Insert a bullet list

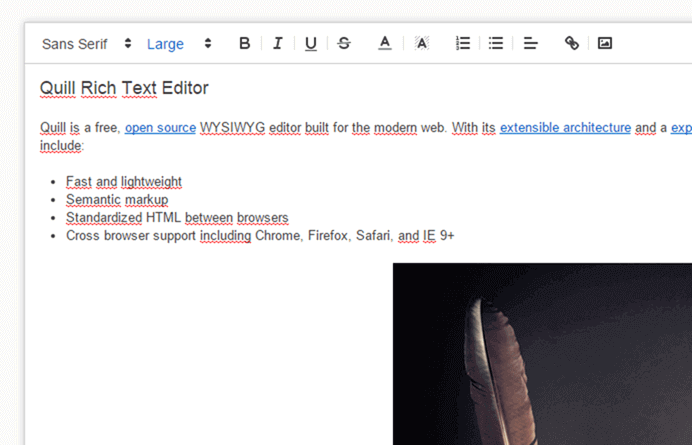pyautogui.click(x=496, y=43)
